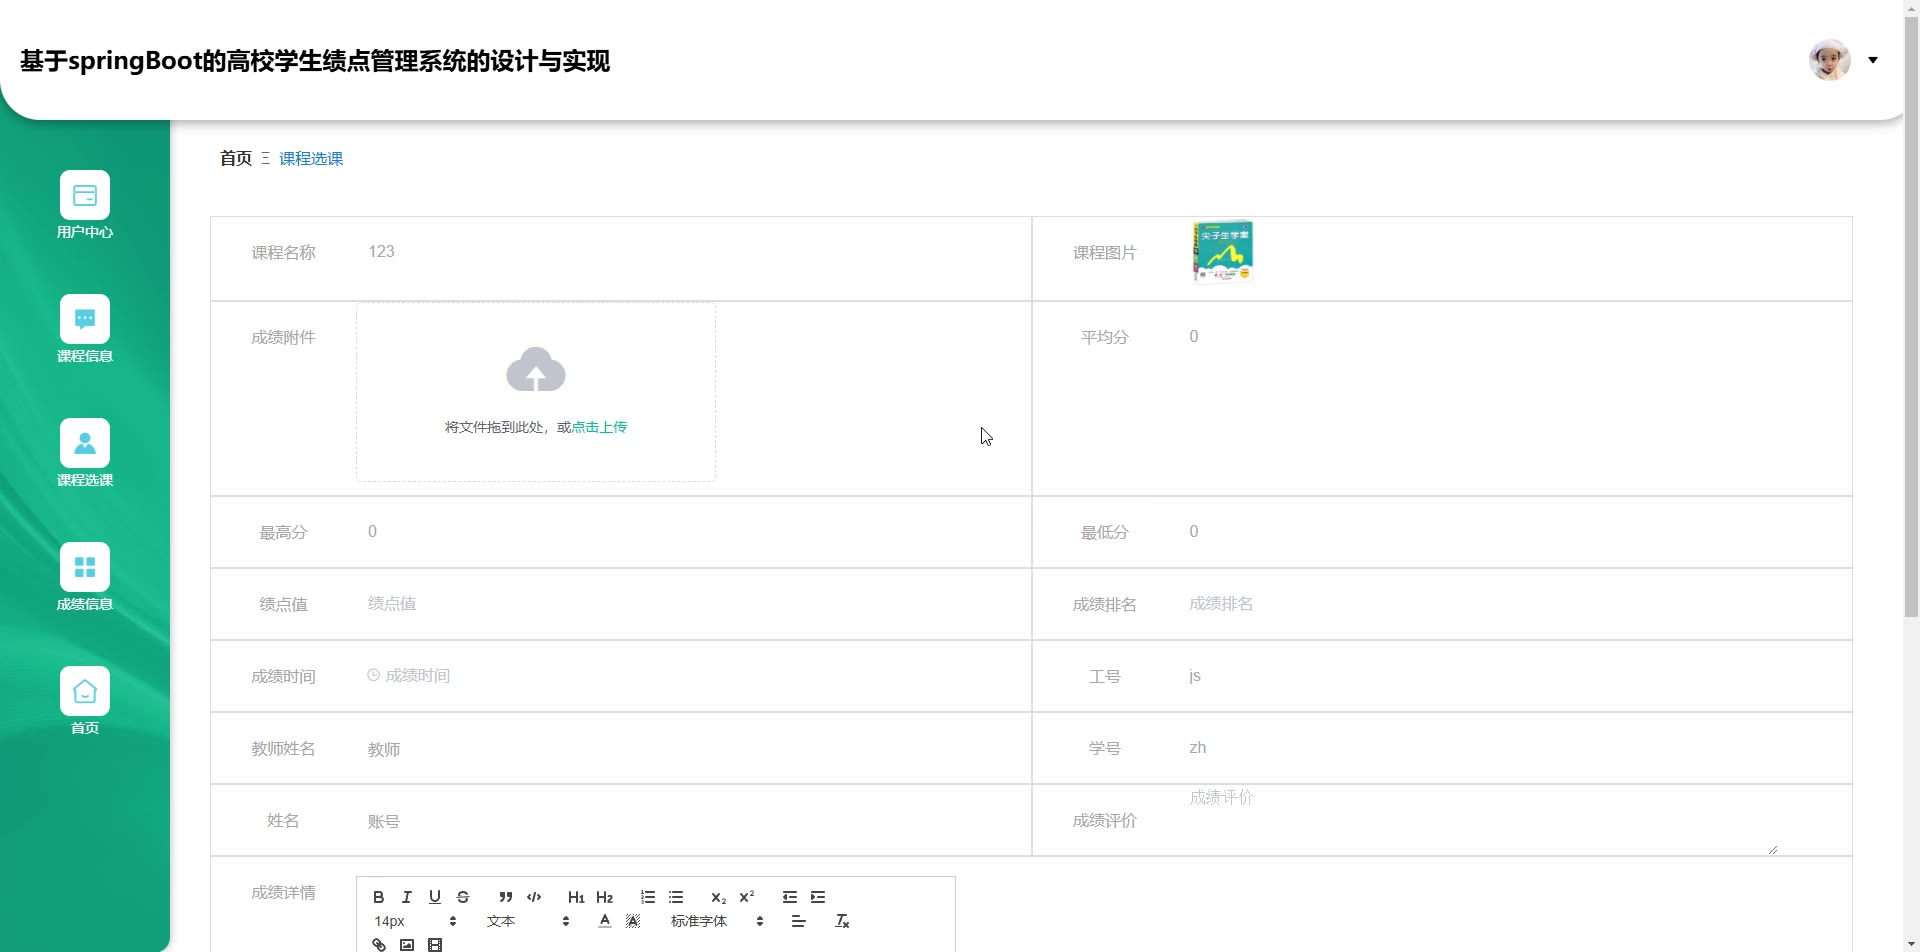
Task: Insert a link in the editor
Action: coord(379,944)
